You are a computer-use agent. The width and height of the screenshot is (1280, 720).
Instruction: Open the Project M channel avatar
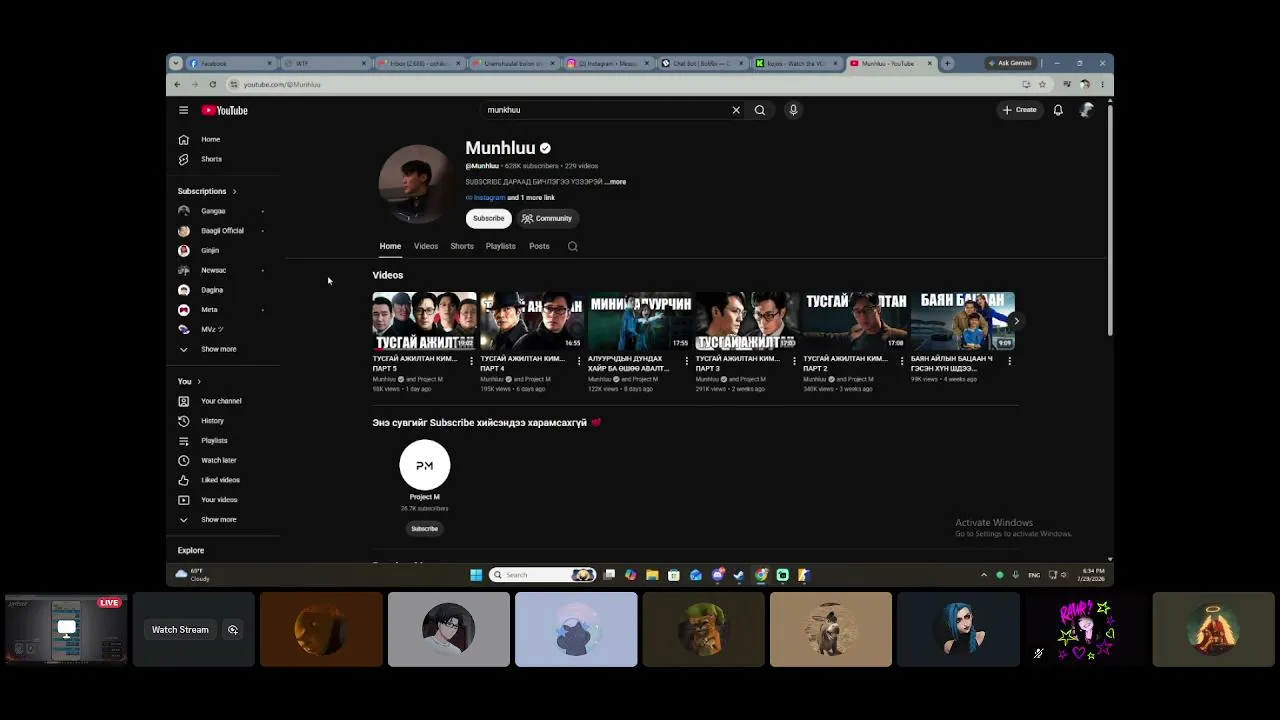[424, 465]
